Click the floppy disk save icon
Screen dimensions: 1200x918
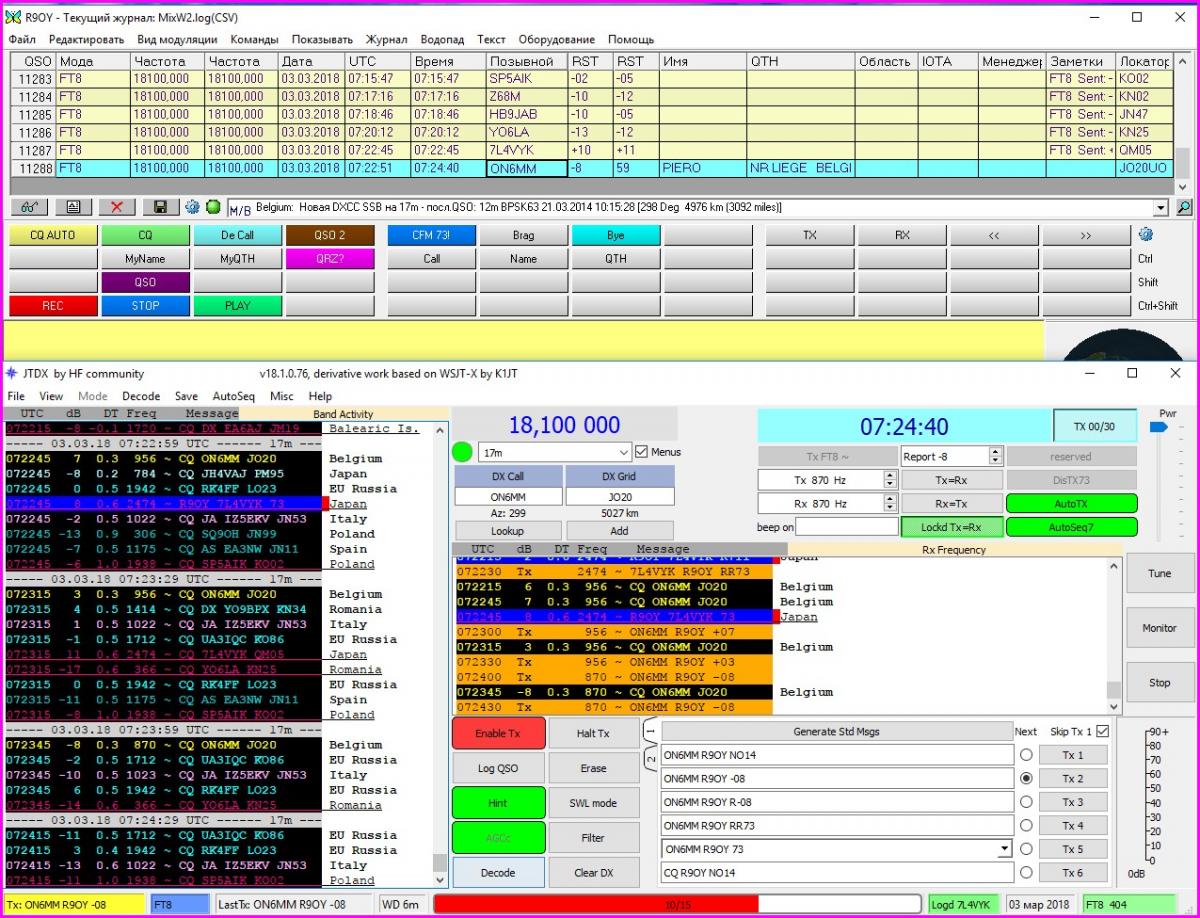tap(160, 207)
